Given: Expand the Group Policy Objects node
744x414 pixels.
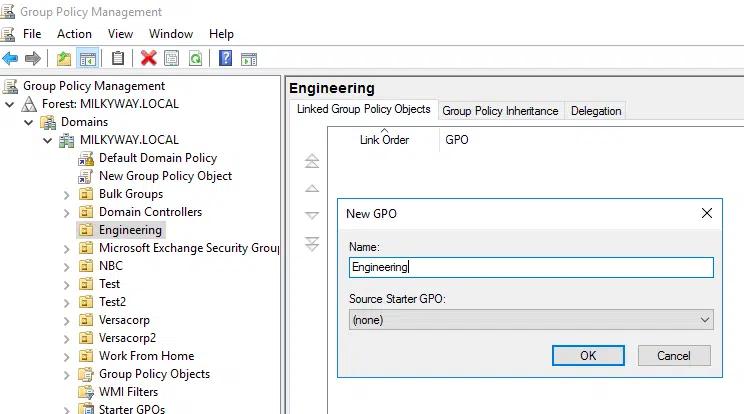Looking at the screenshot, I should [x=66, y=375].
